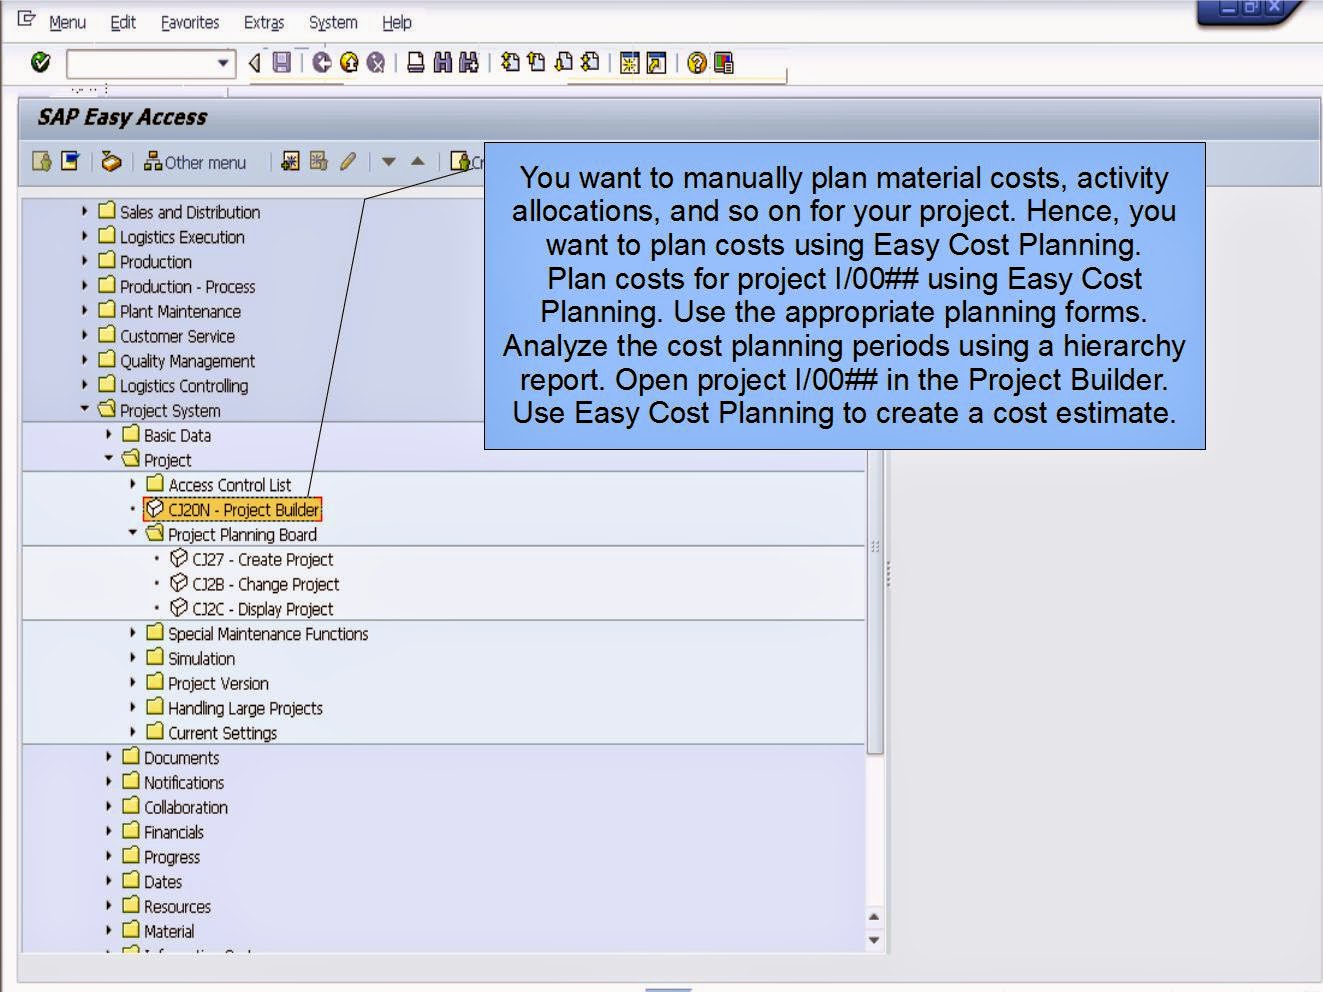Select Access Control List node

coord(219,485)
